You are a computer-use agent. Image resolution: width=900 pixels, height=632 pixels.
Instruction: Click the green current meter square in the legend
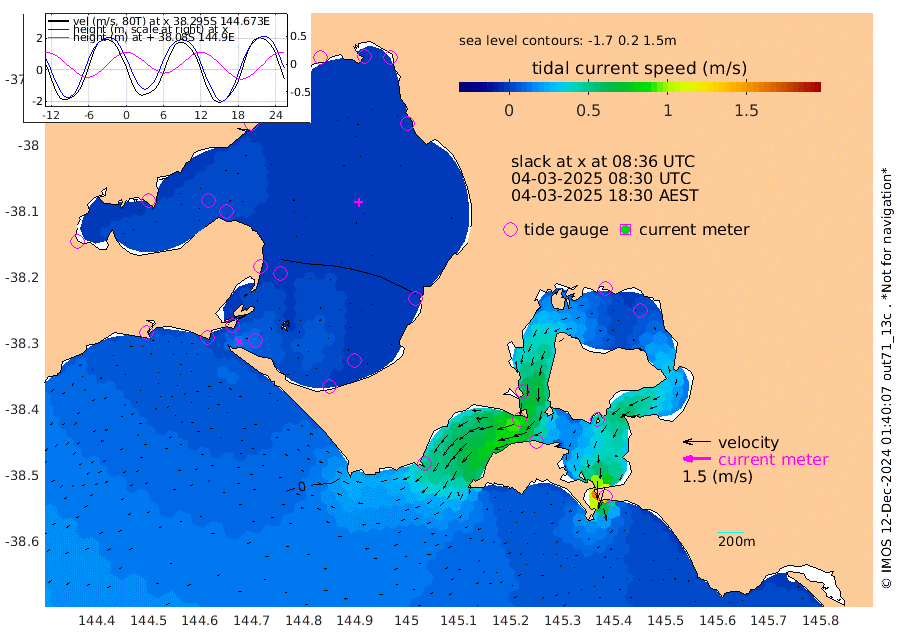pyautogui.click(x=626, y=230)
